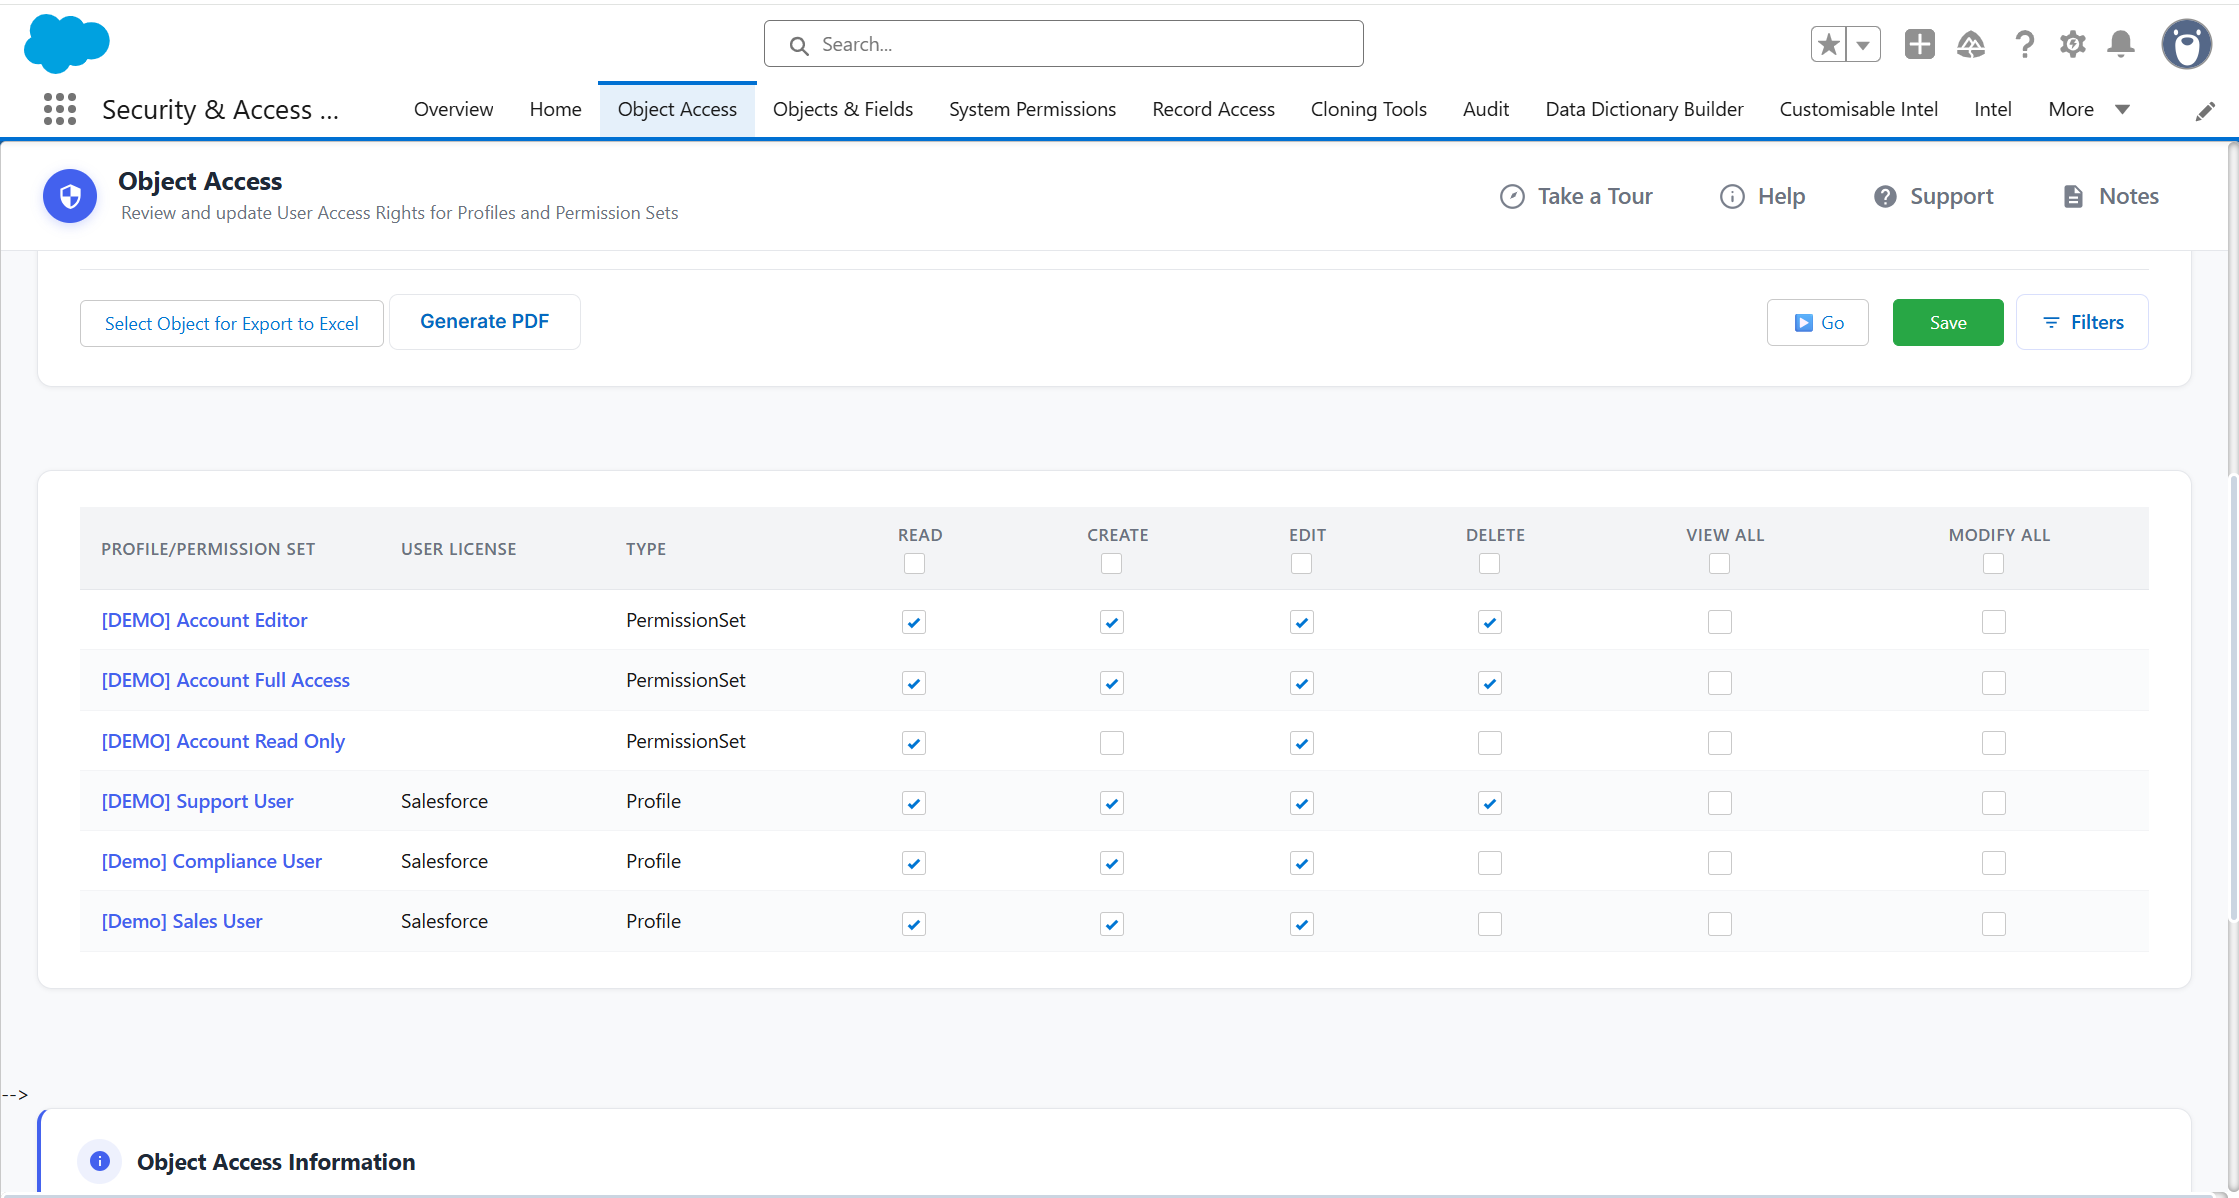2239x1198 pixels.
Task: Open the [DEMO] Account Editor link
Action: tap(204, 620)
